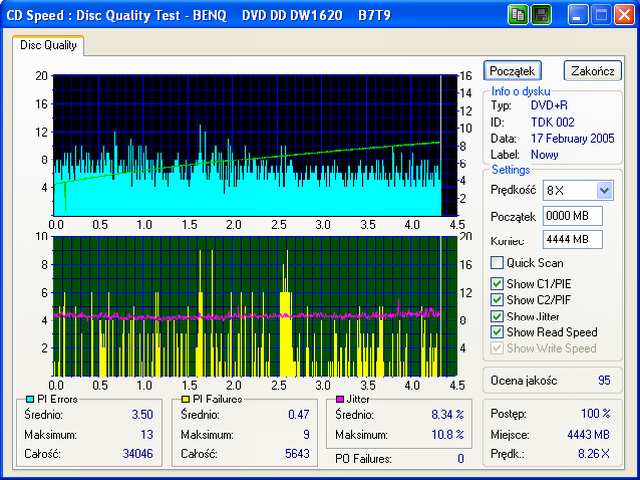
Task: Click PI Failures total value 5643
Action: coord(297,453)
